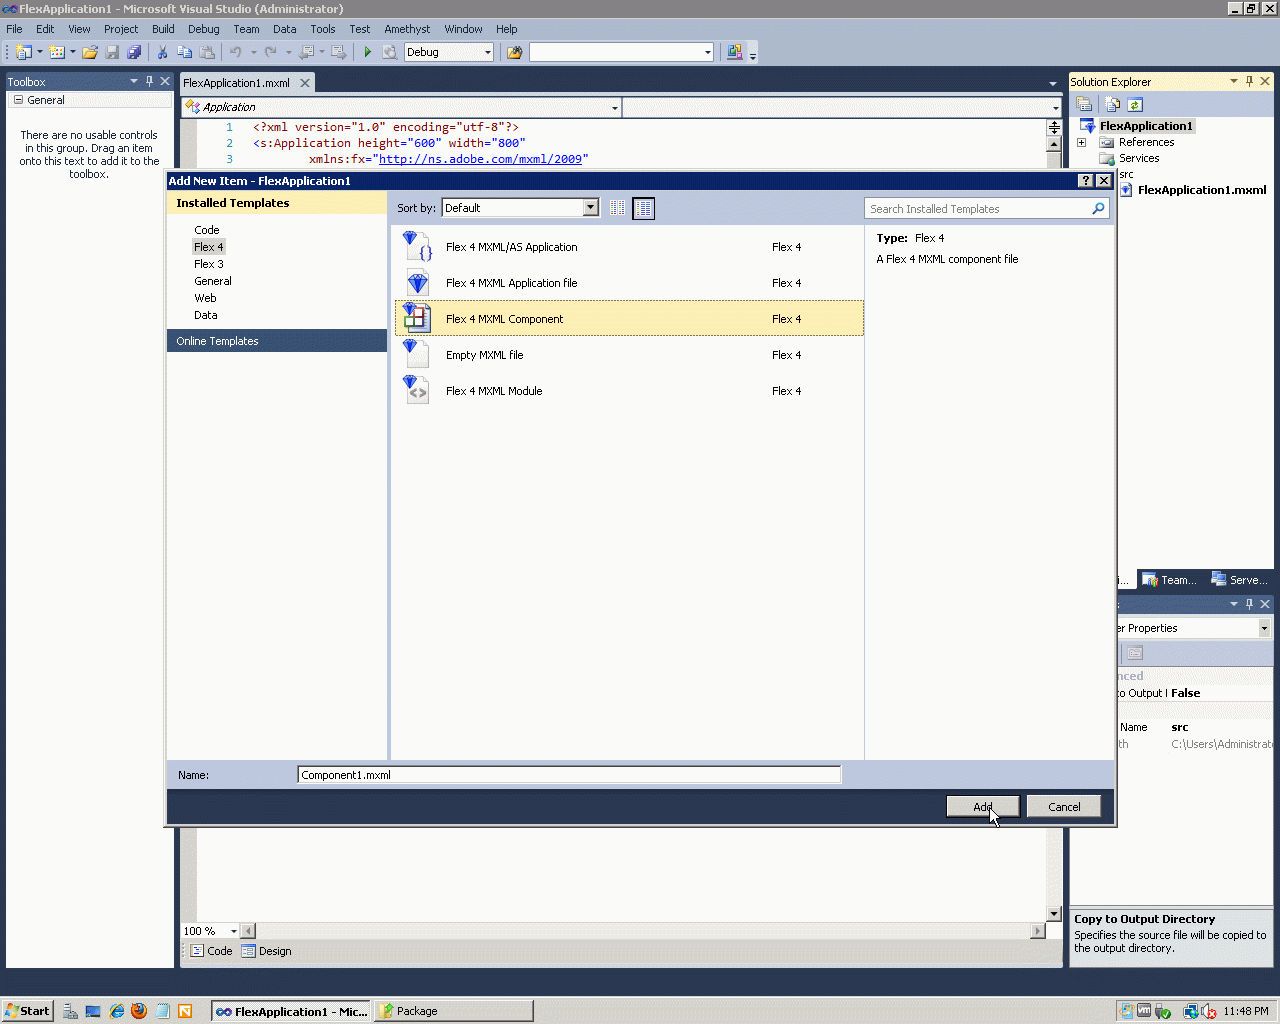Click the Cut toolbar icon

(x=162, y=52)
